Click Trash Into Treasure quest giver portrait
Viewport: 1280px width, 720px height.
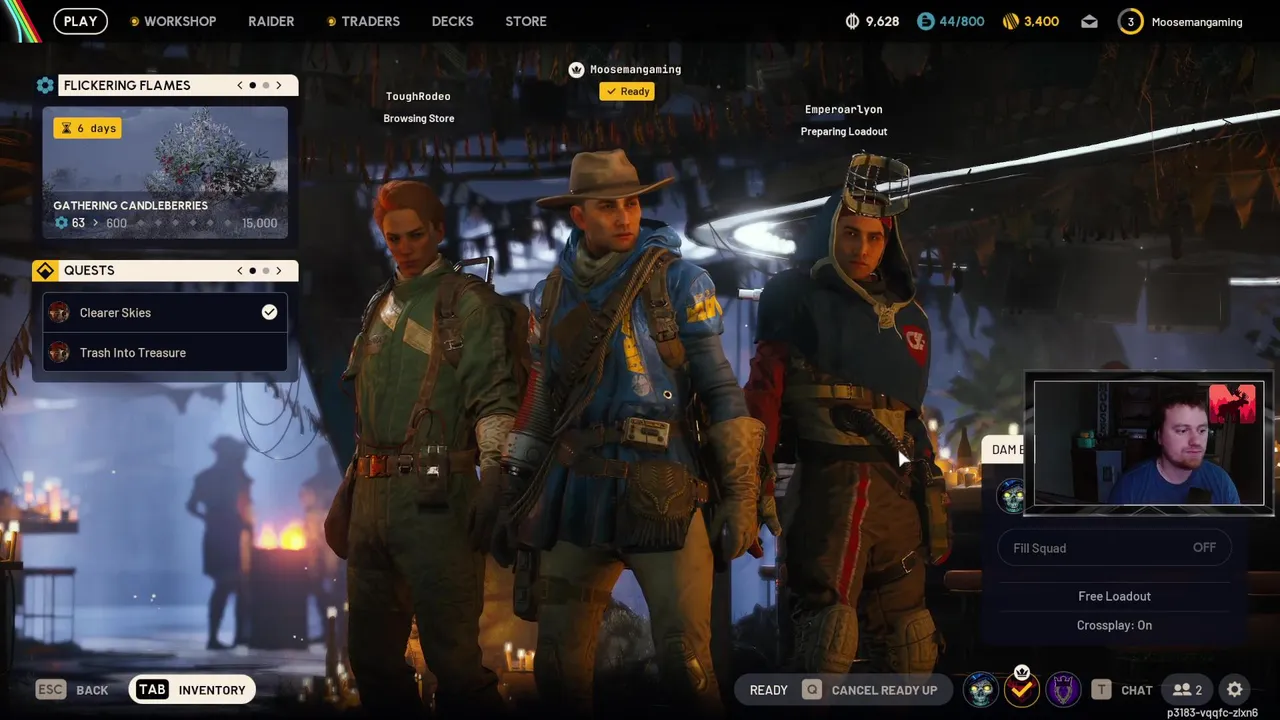click(59, 352)
